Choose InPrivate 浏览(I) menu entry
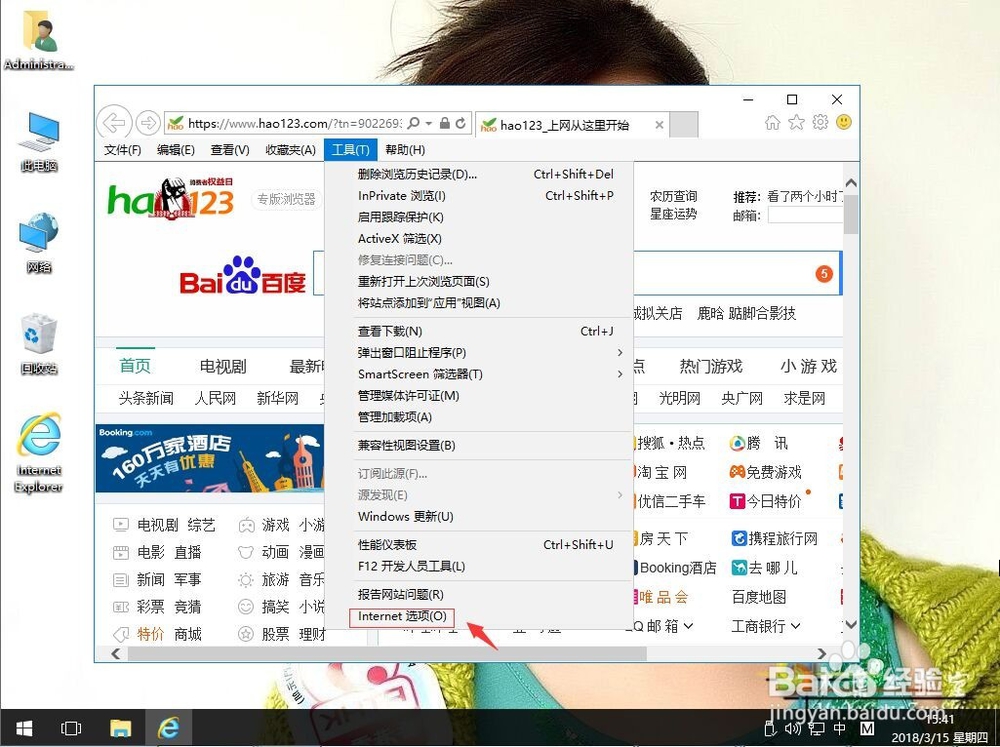This screenshot has width=1000, height=747. click(480, 196)
